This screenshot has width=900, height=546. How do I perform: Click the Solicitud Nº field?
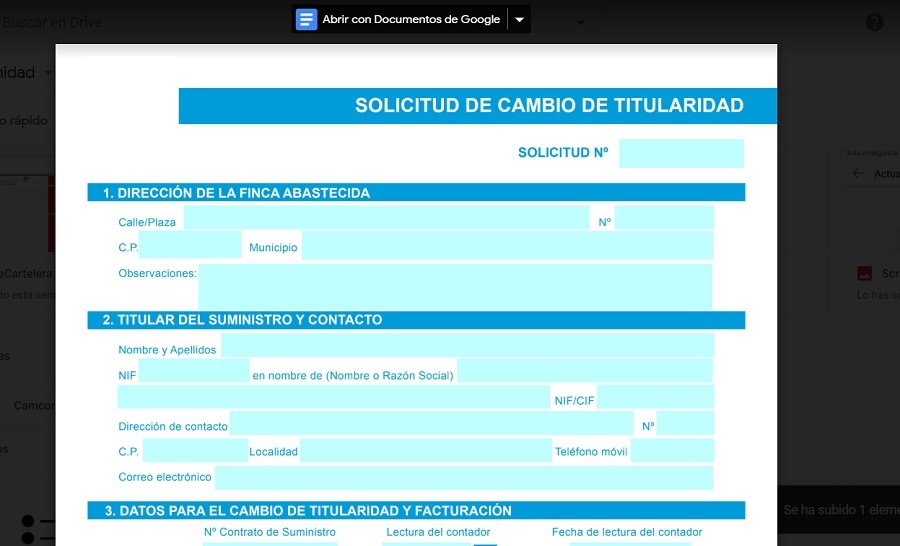pos(680,153)
